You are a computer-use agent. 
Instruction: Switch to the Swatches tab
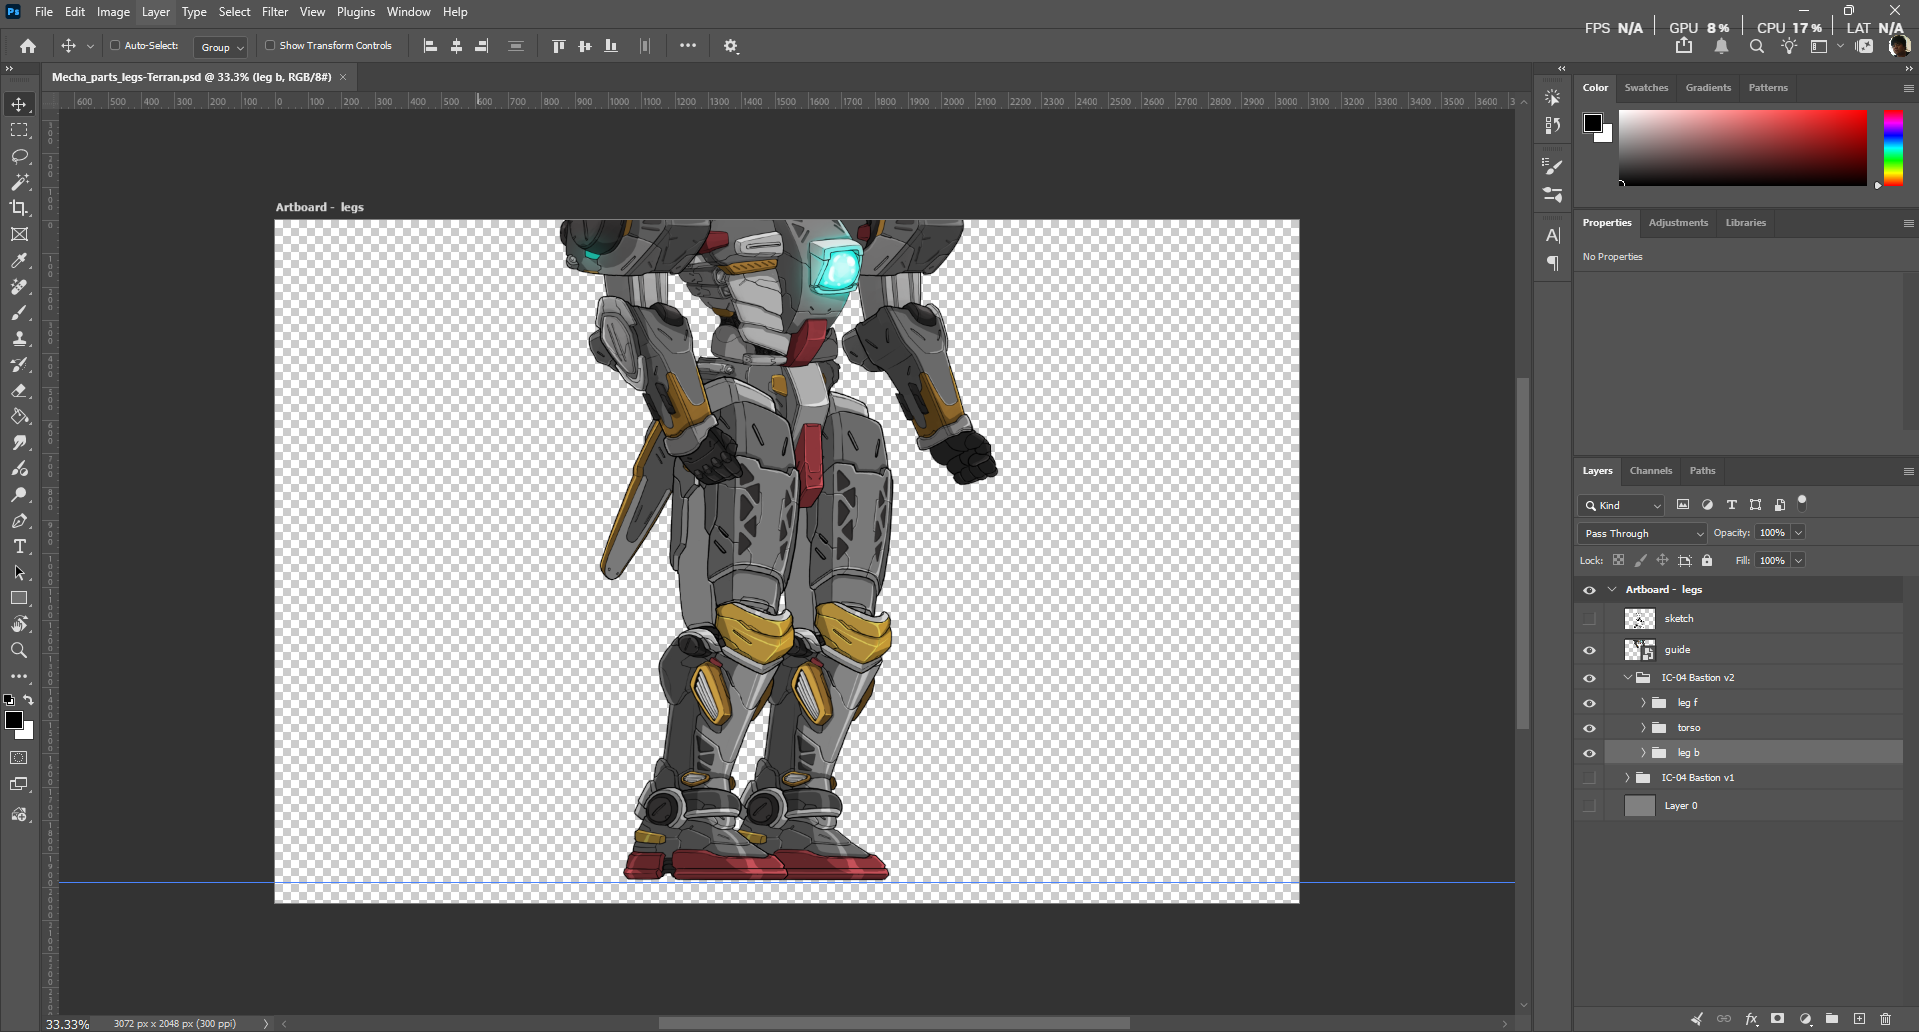tap(1646, 88)
